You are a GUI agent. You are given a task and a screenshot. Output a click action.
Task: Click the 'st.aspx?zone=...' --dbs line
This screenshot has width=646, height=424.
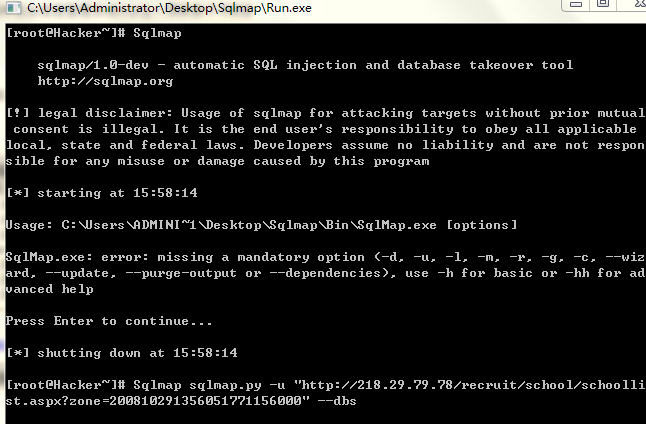click(x=181, y=401)
